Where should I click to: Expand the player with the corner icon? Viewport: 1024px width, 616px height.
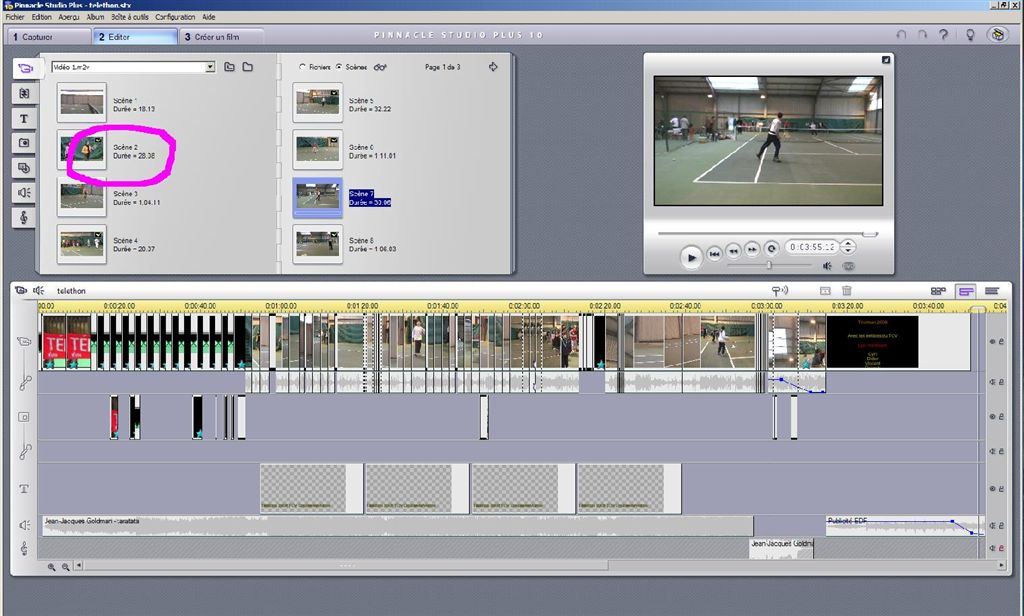(886, 59)
